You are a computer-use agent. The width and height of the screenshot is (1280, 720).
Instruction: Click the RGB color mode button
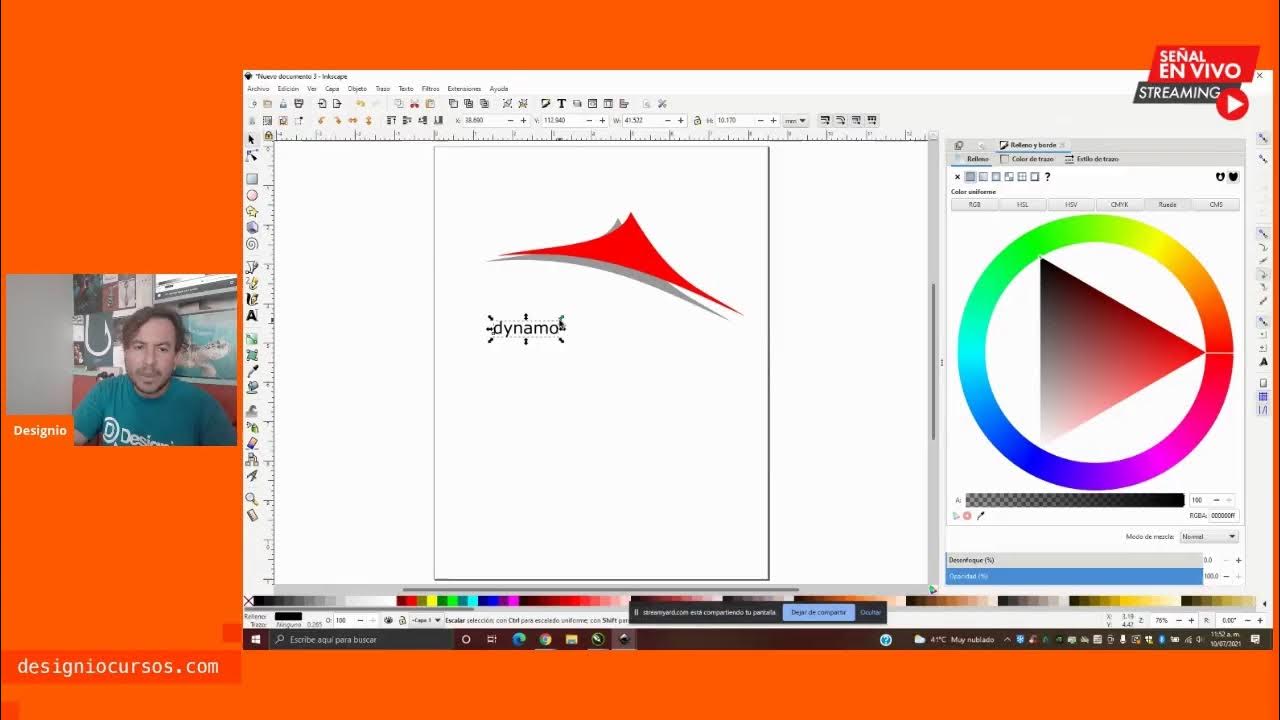point(974,204)
